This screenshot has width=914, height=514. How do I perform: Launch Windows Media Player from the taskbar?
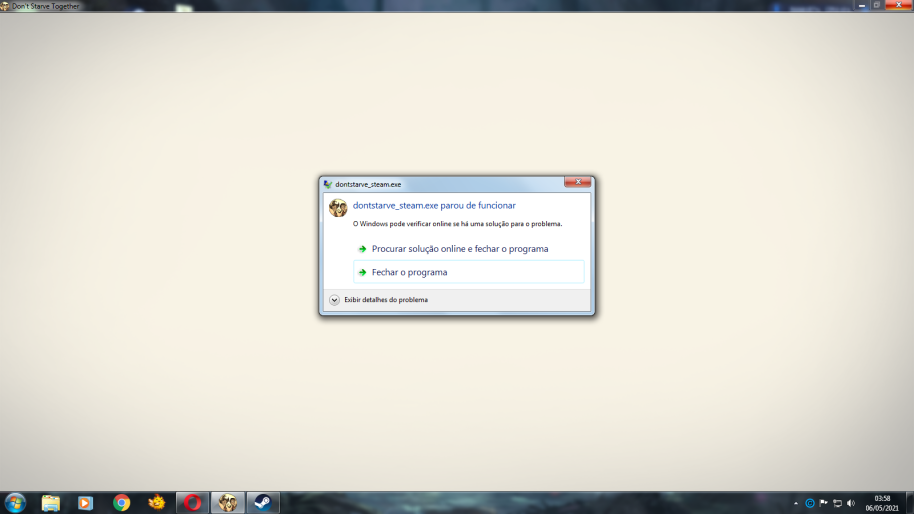click(x=86, y=502)
